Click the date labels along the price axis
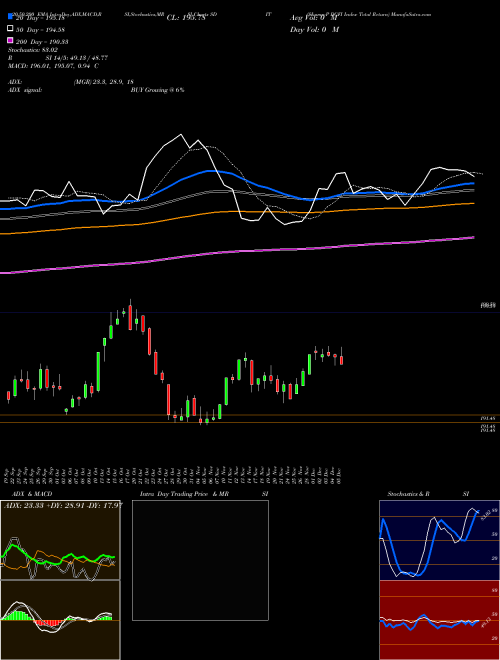 coord(173,474)
